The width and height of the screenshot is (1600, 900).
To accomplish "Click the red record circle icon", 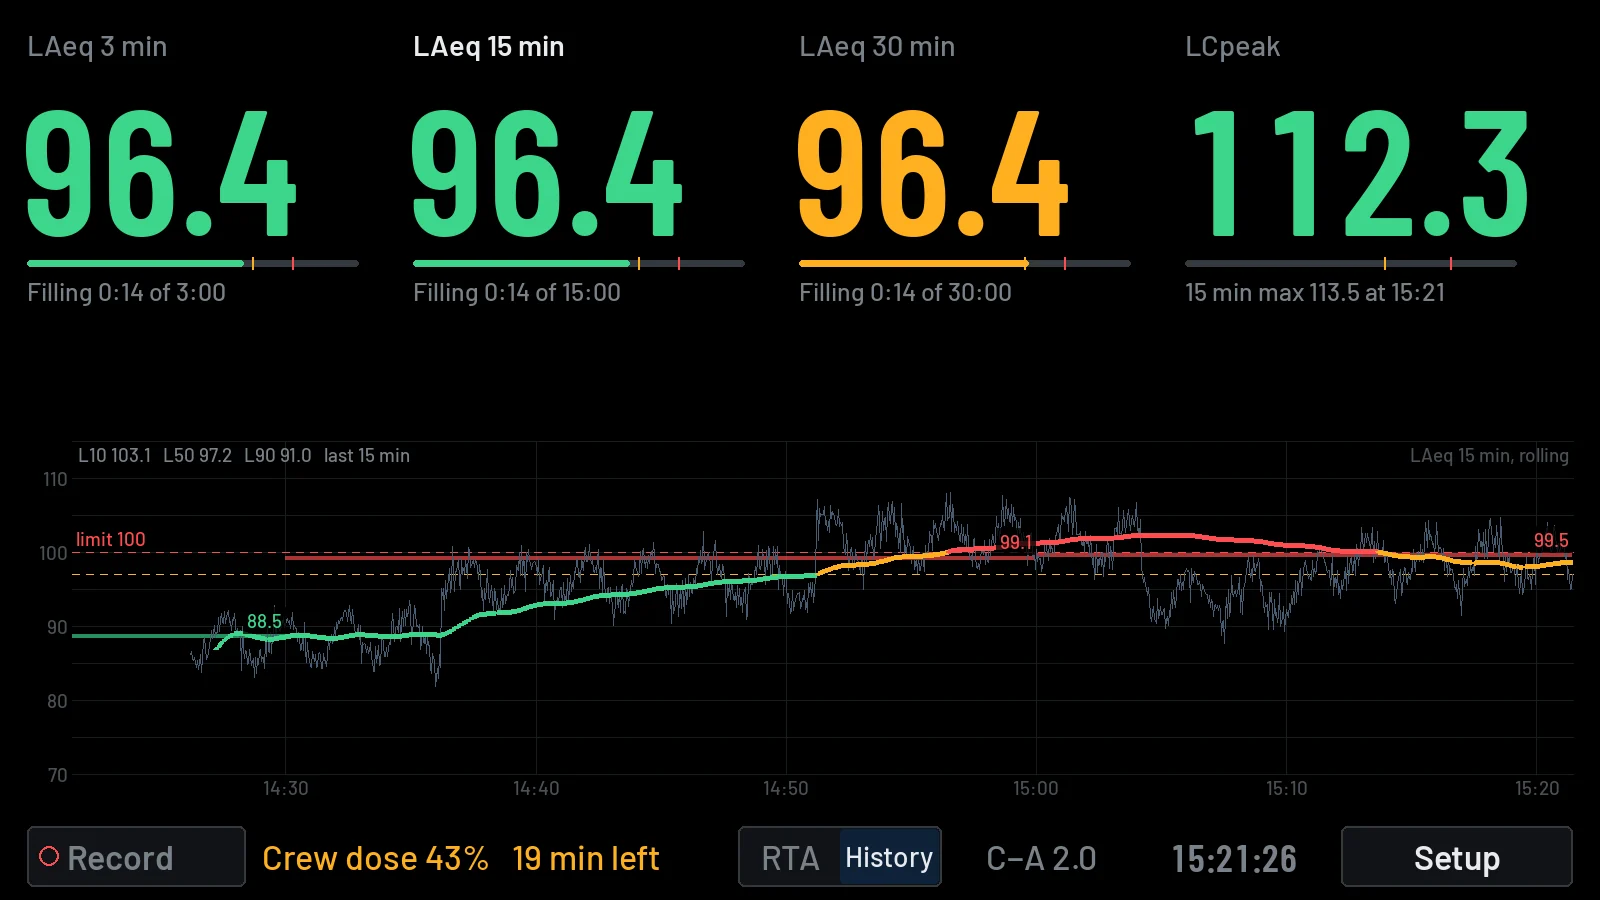I will click(x=49, y=856).
